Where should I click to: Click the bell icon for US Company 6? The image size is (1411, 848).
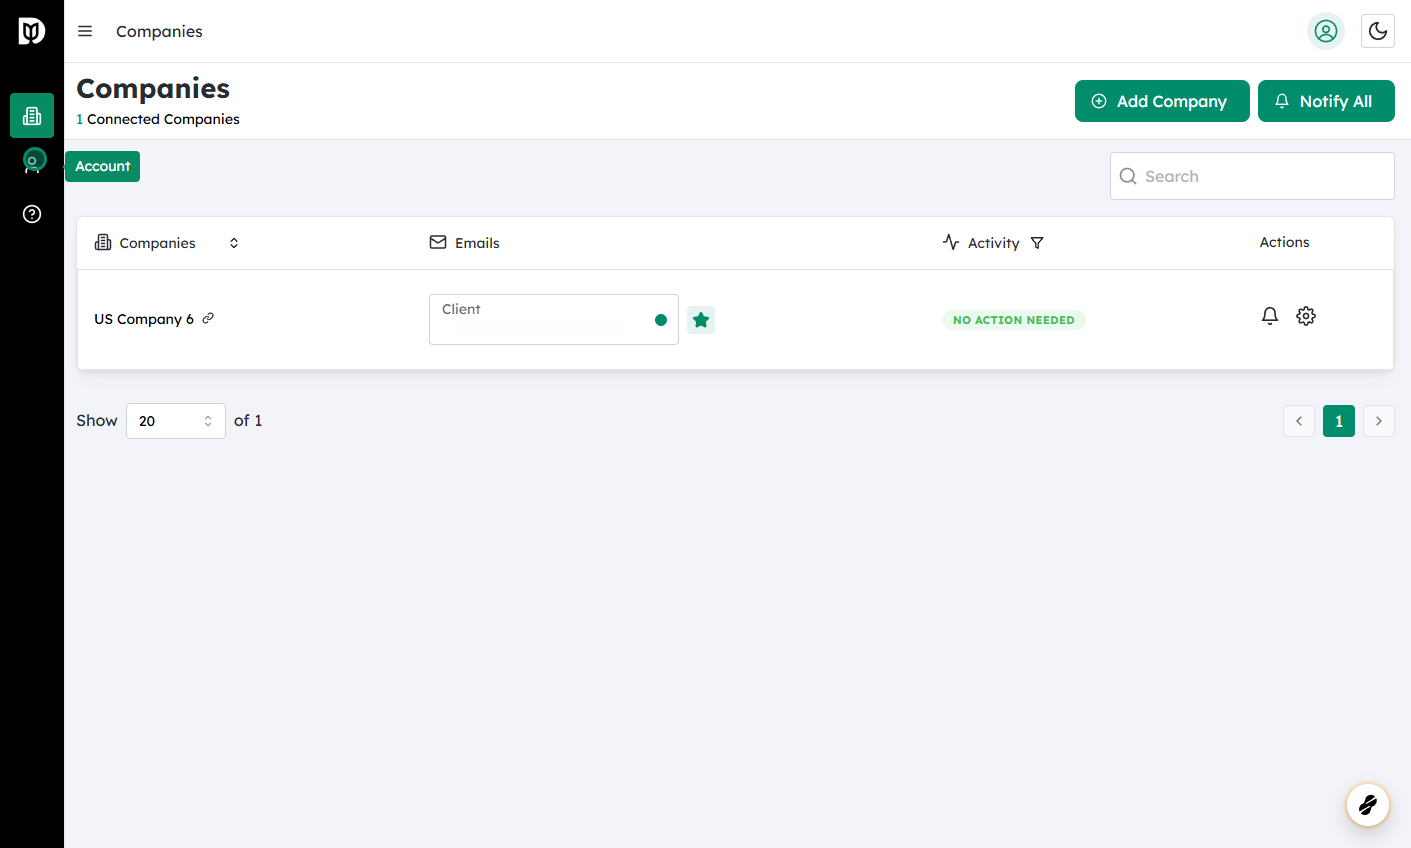click(x=1269, y=316)
